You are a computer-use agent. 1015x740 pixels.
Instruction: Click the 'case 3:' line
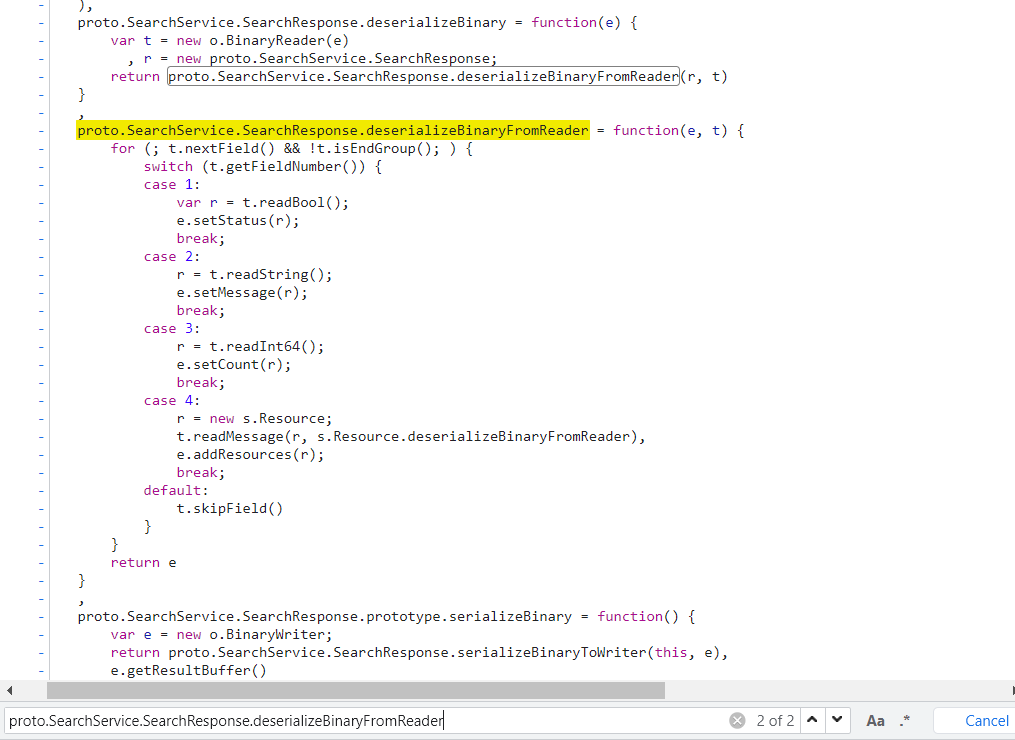pyautogui.click(x=172, y=328)
